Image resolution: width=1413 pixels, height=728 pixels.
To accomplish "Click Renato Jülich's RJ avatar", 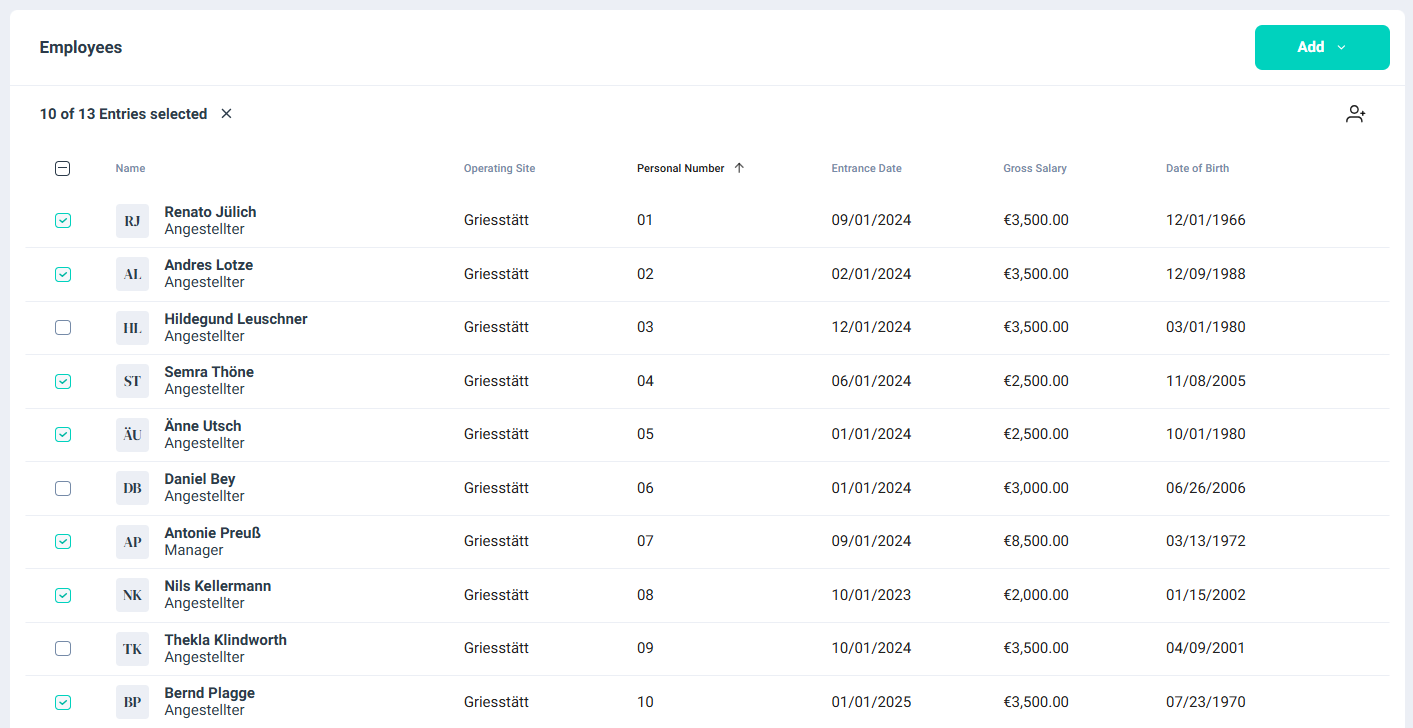I will (132, 221).
